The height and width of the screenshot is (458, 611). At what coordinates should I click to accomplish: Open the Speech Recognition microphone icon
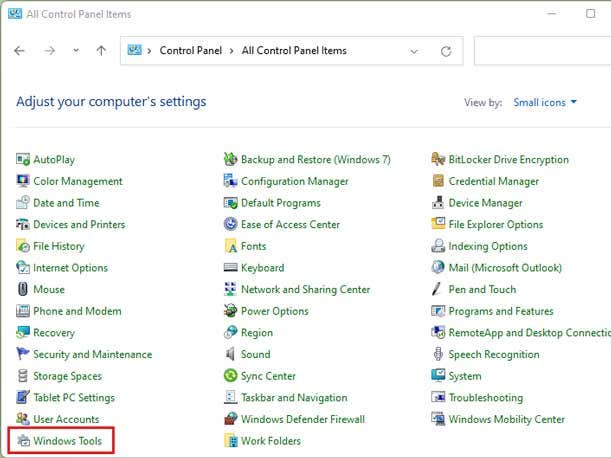click(439, 354)
